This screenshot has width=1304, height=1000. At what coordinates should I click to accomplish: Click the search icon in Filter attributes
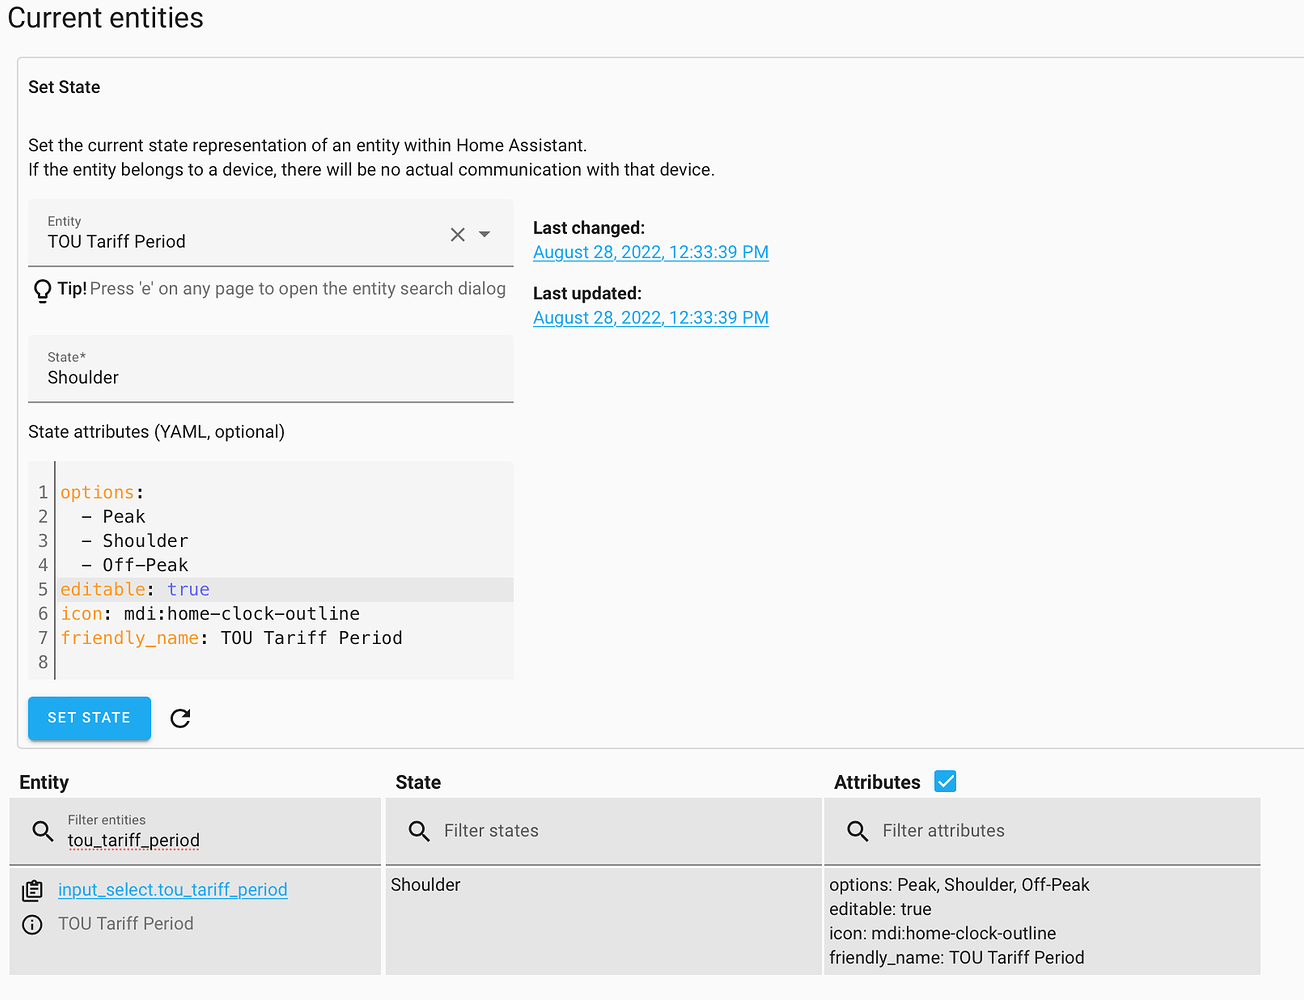click(x=858, y=831)
